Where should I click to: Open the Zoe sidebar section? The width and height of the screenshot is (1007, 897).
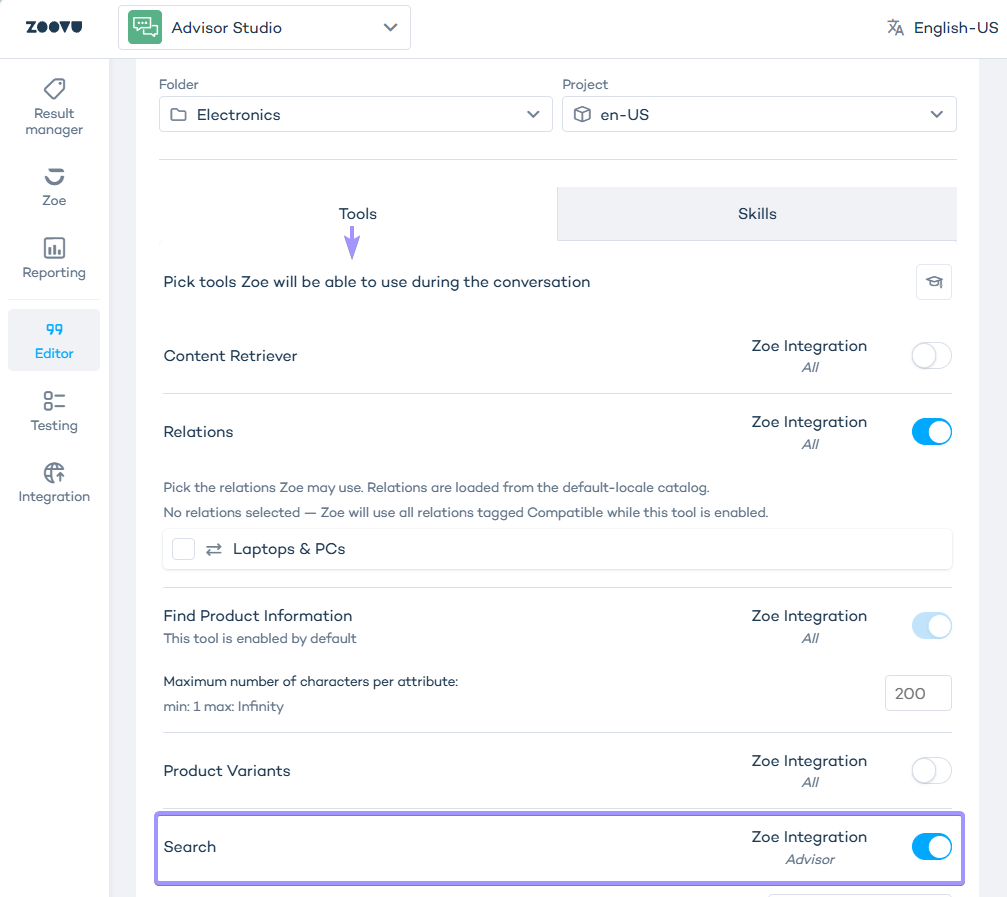point(54,187)
